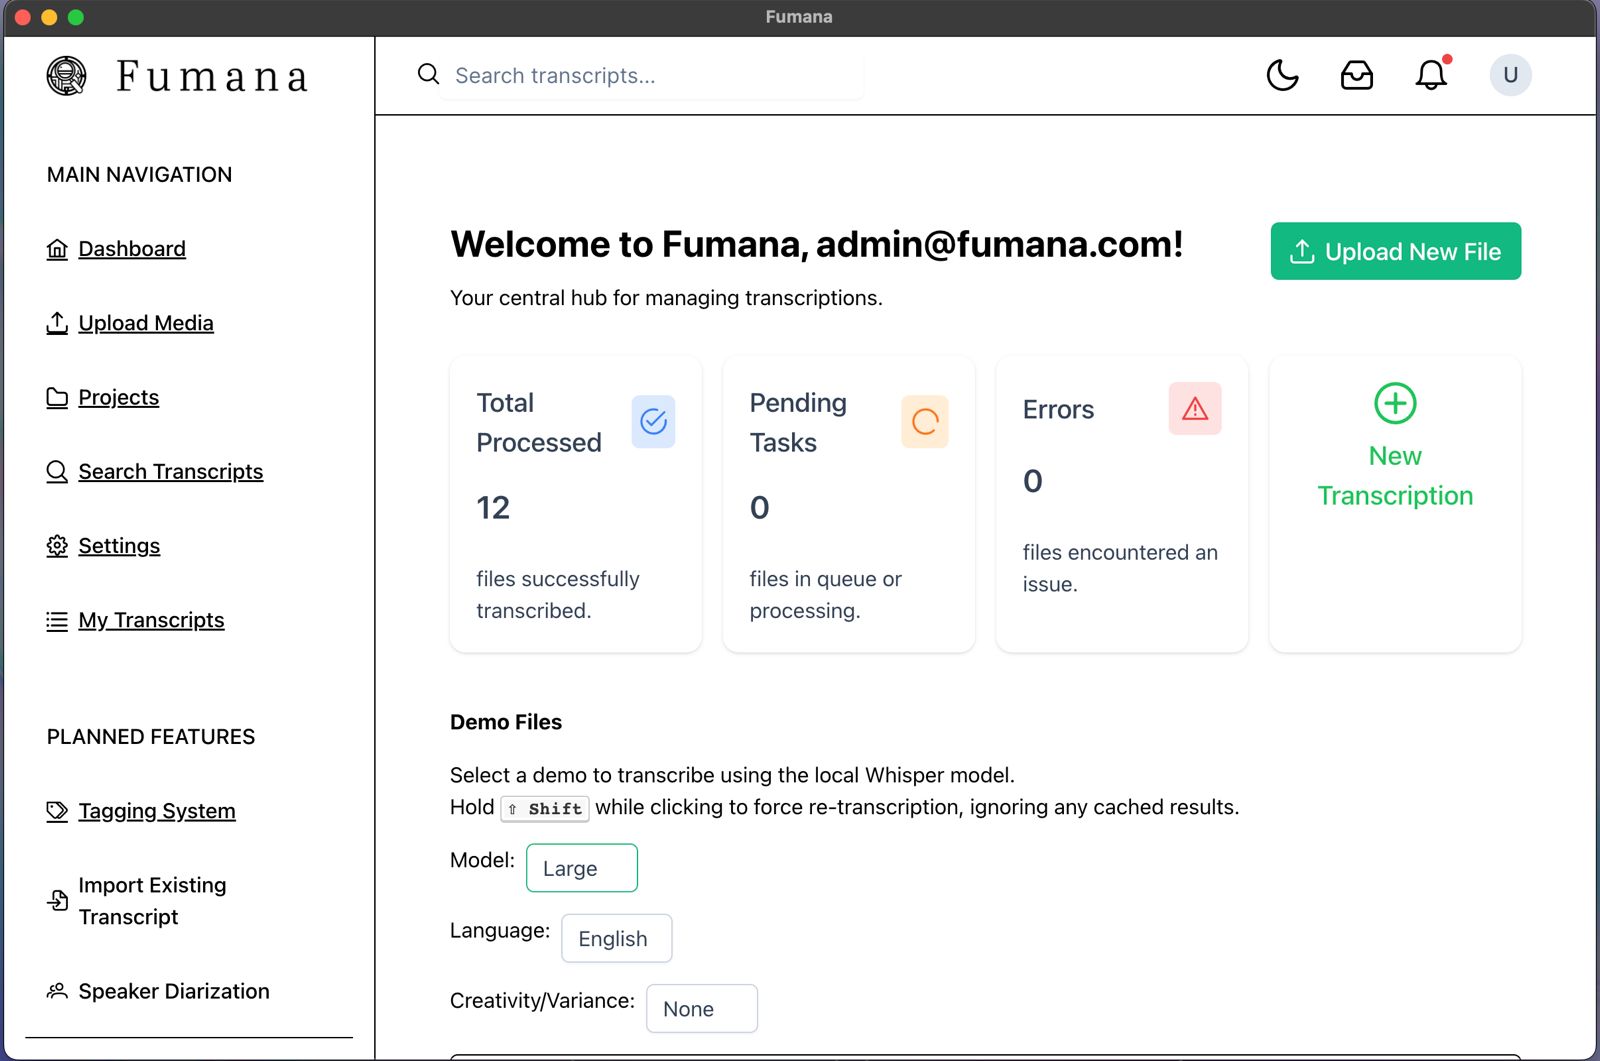Click the Projects folder icon

click(57, 398)
